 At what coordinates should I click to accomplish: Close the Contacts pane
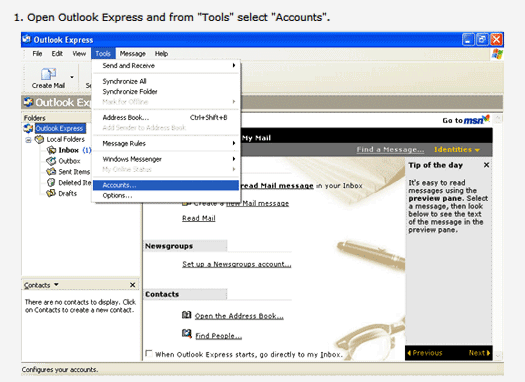coord(133,285)
